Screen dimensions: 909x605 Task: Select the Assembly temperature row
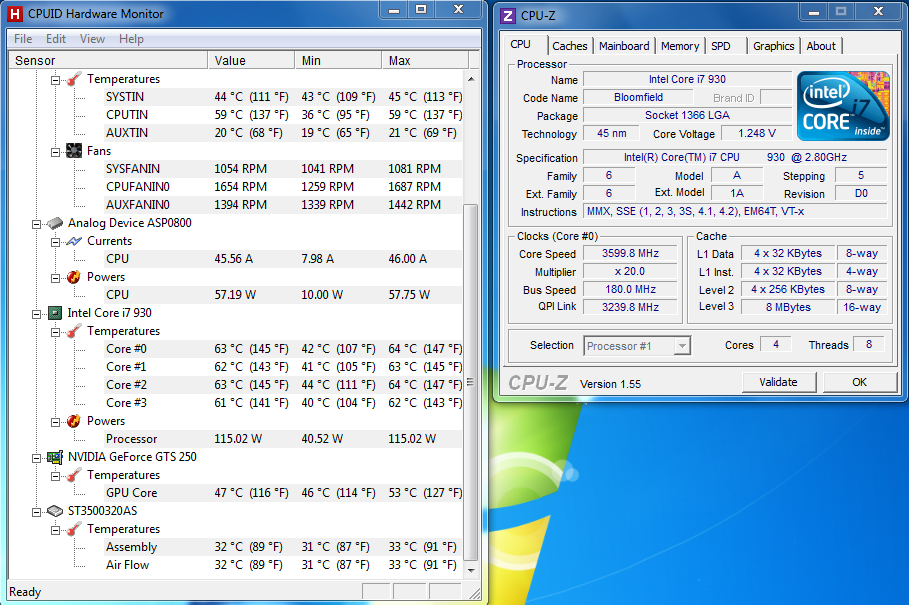coord(283,546)
